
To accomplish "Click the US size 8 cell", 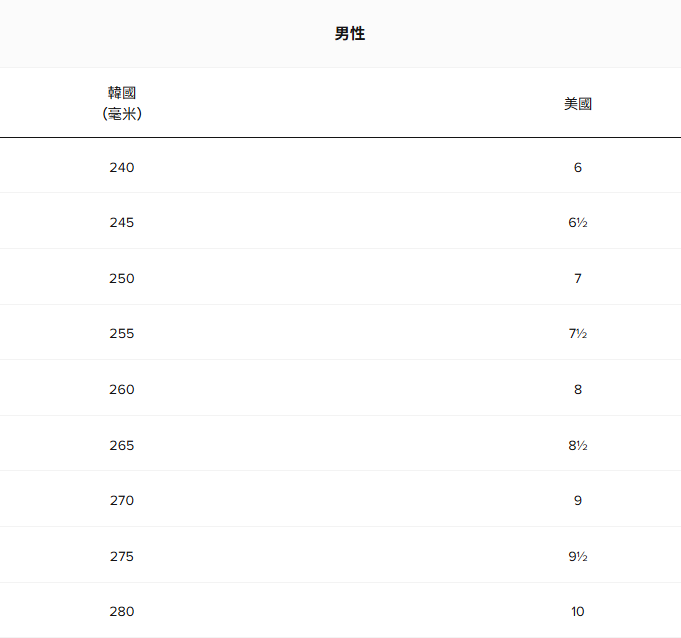I will [x=577, y=389].
